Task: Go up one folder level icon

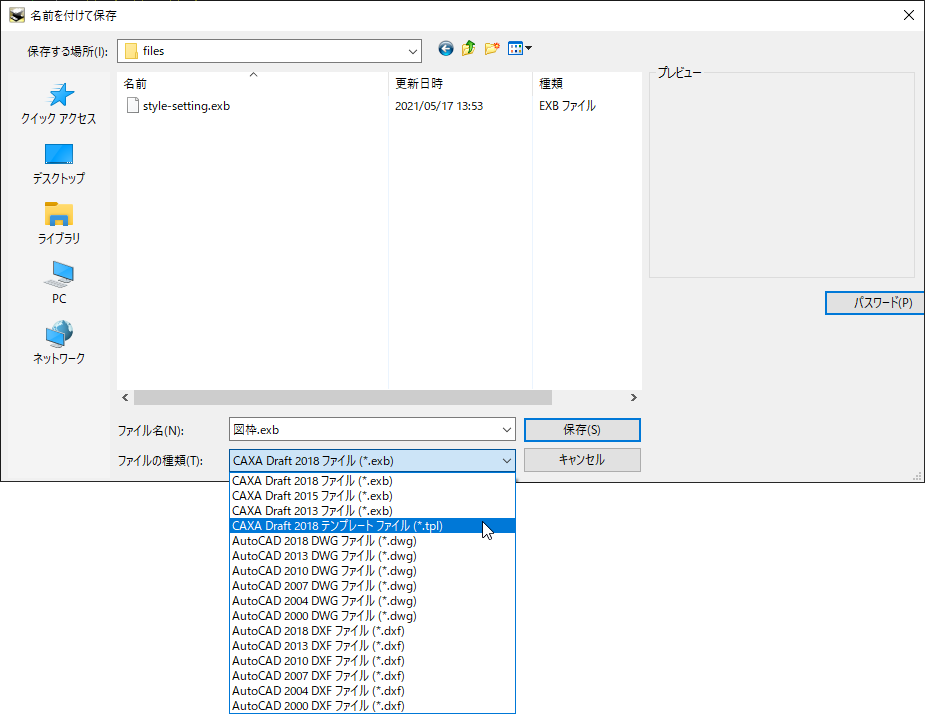Action: coord(468,49)
